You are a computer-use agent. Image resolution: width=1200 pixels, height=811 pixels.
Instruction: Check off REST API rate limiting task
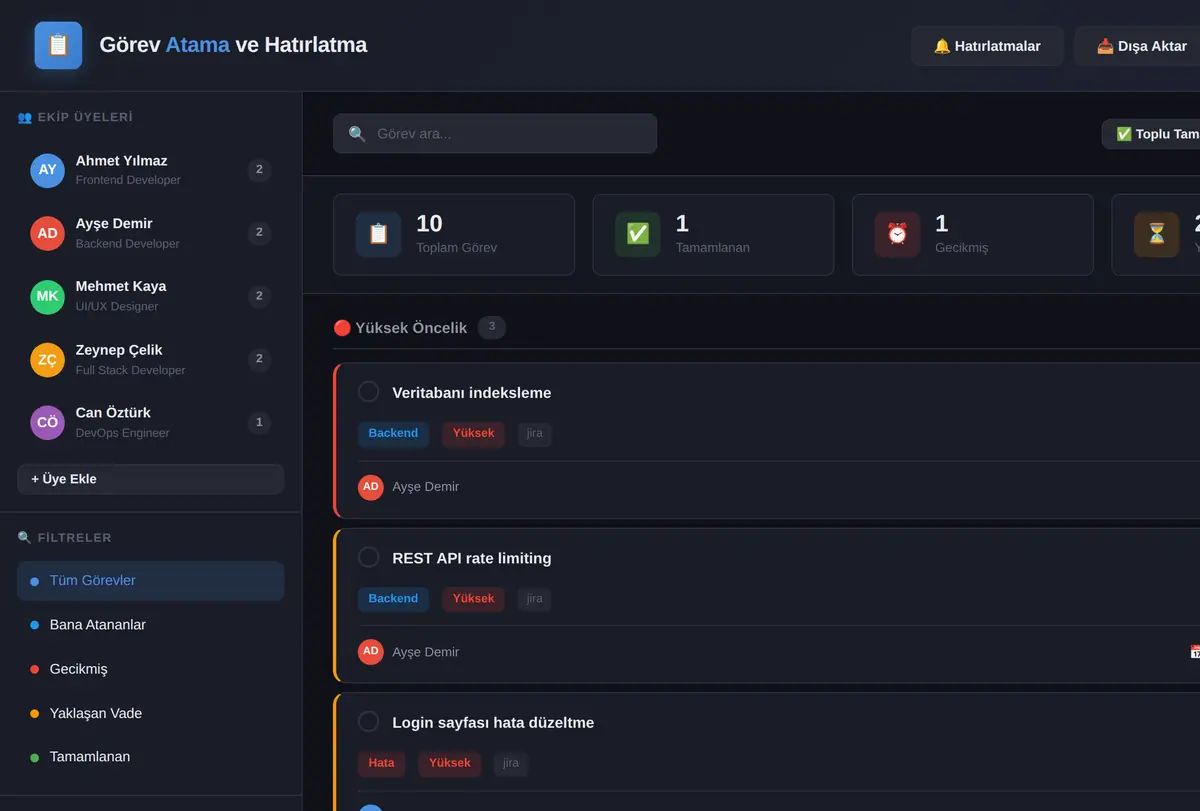pos(369,557)
